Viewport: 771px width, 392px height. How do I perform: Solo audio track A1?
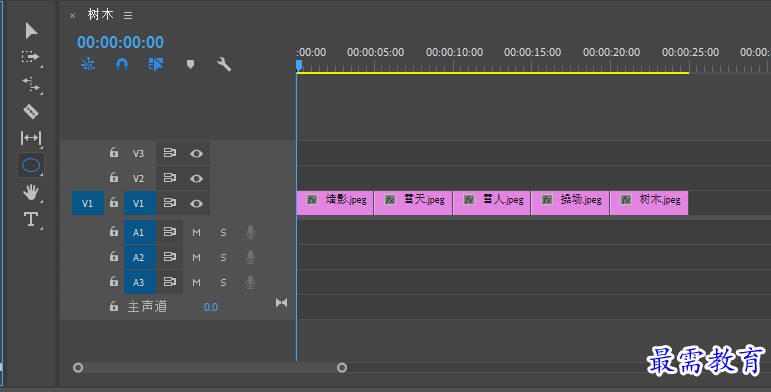(223, 233)
